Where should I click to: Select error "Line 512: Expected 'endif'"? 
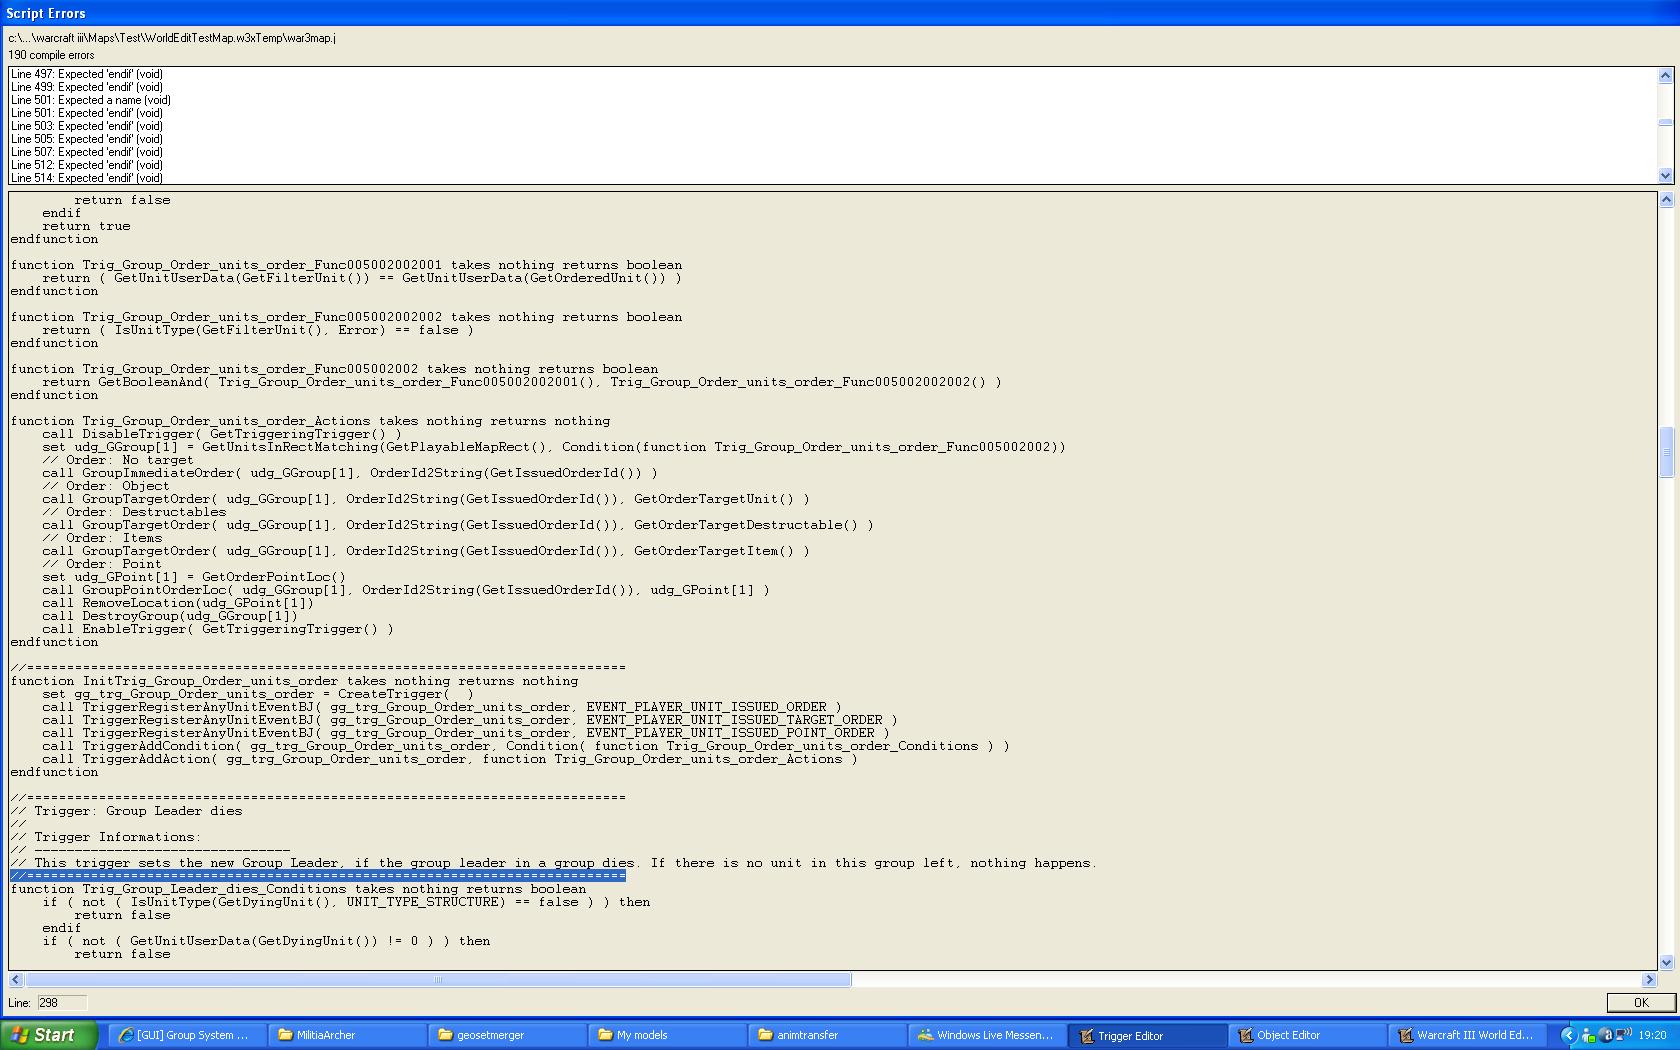87,165
